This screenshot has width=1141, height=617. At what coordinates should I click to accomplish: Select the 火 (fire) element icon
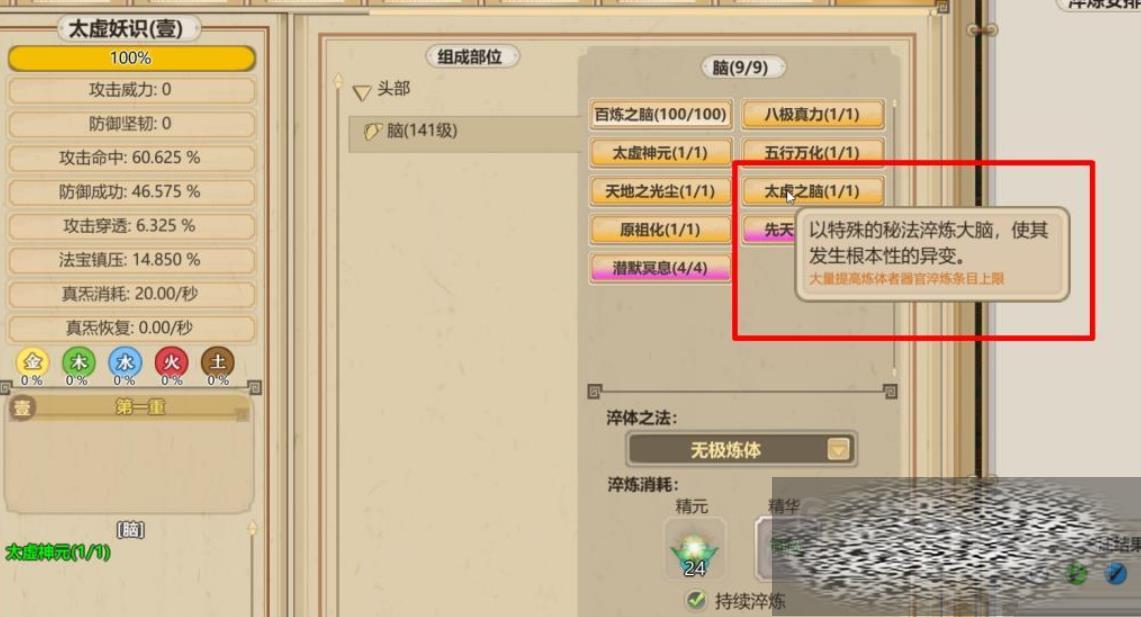pyautogui.click(x=172, y=362)
